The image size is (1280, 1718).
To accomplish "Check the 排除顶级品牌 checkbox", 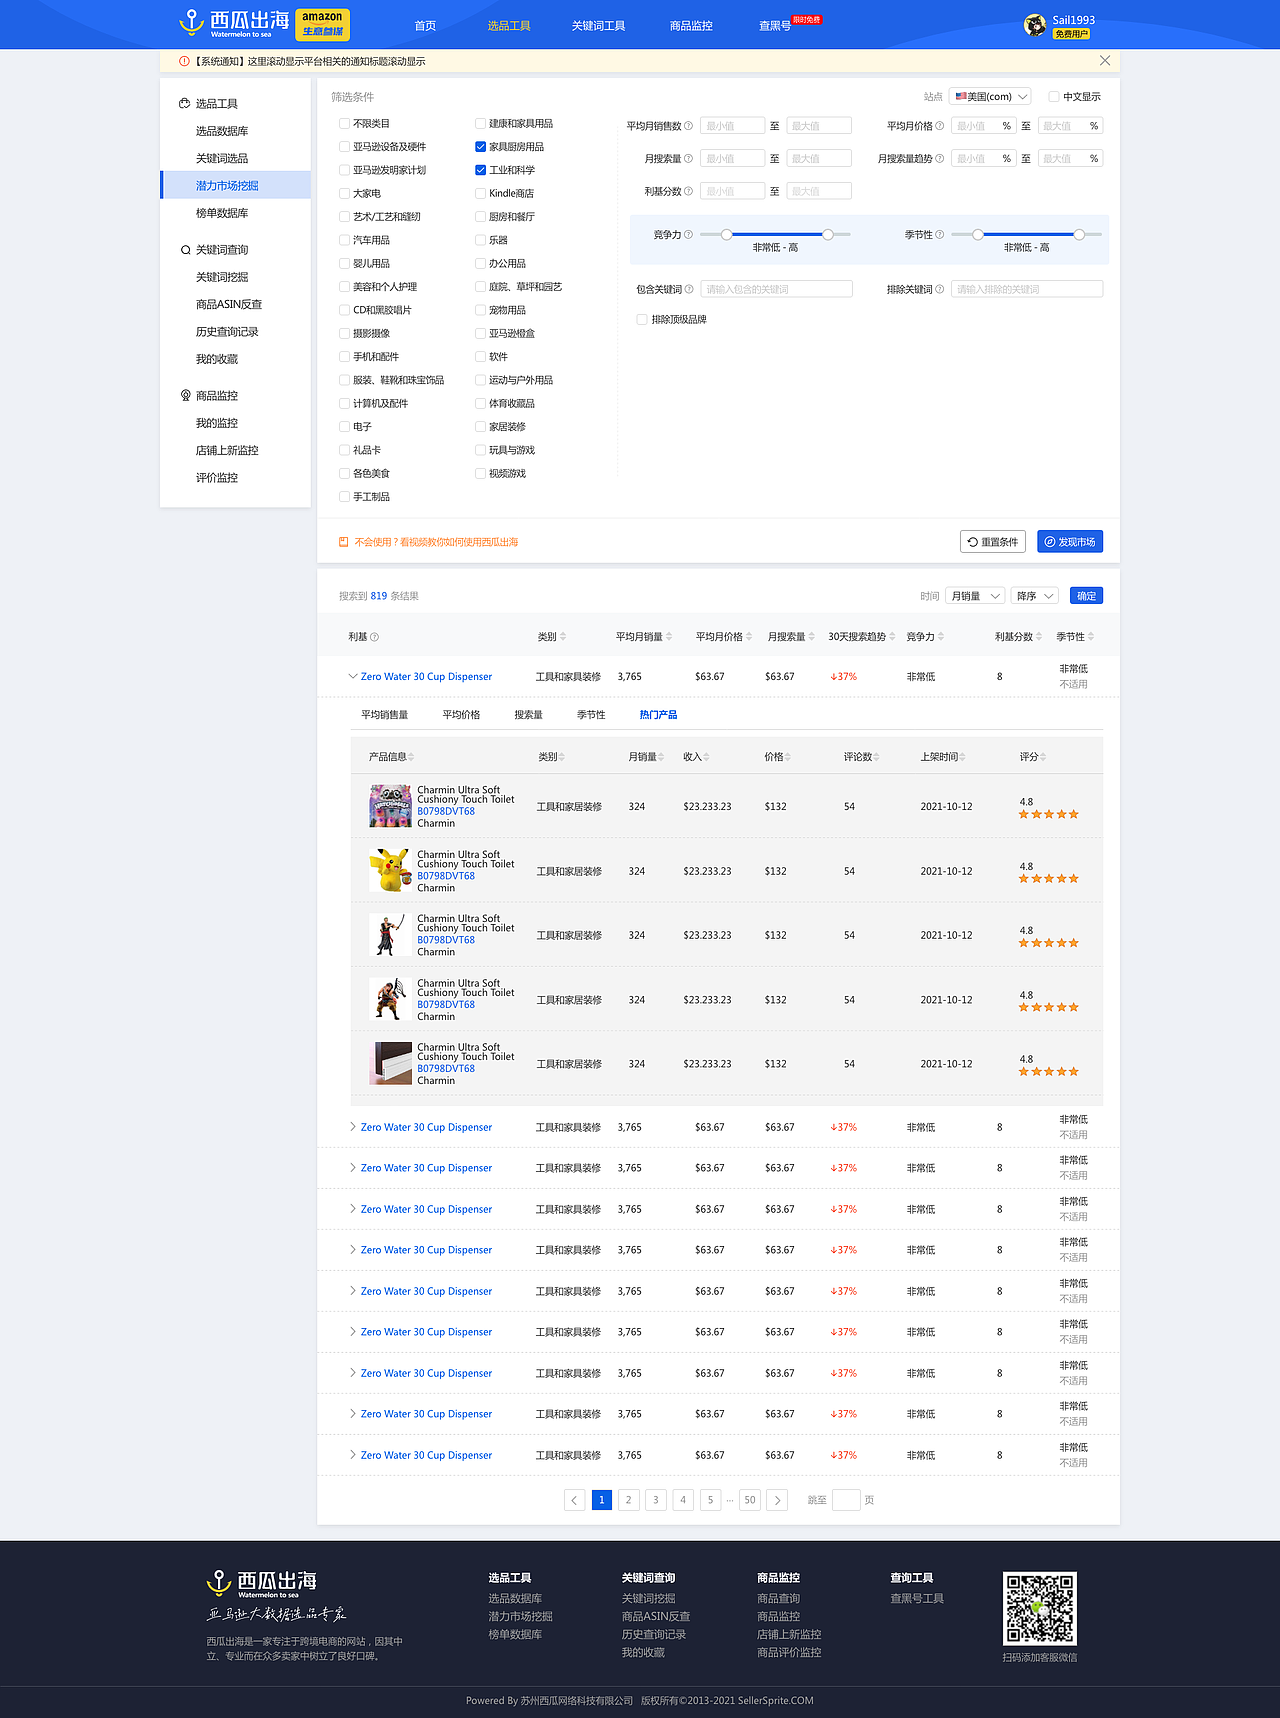I will 642,320.
